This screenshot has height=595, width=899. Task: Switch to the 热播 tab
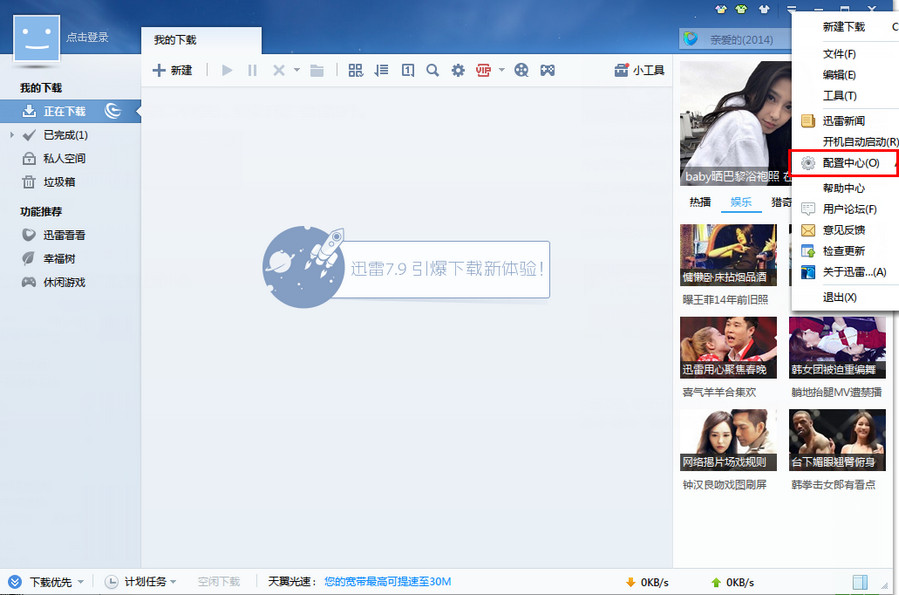700,202
